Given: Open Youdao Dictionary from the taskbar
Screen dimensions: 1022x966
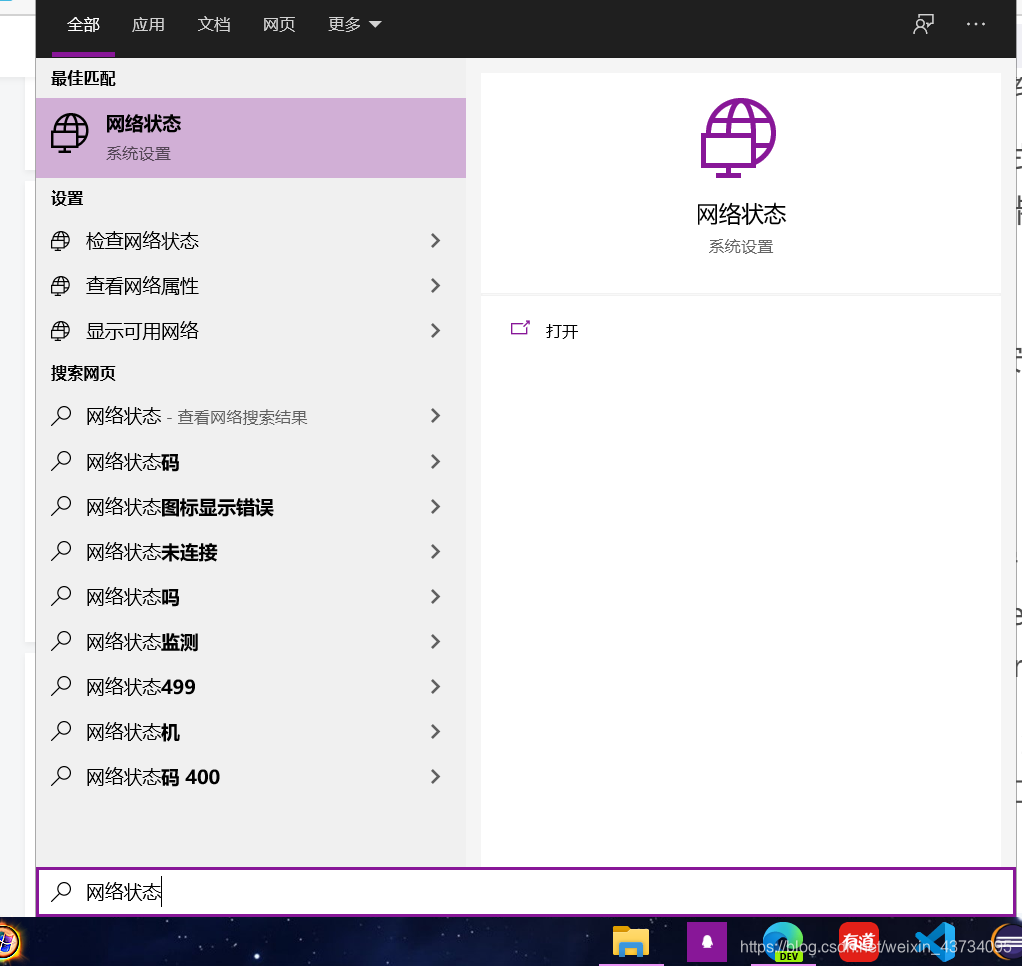Looking at the screenshot, I should click(x=858, y=942).
